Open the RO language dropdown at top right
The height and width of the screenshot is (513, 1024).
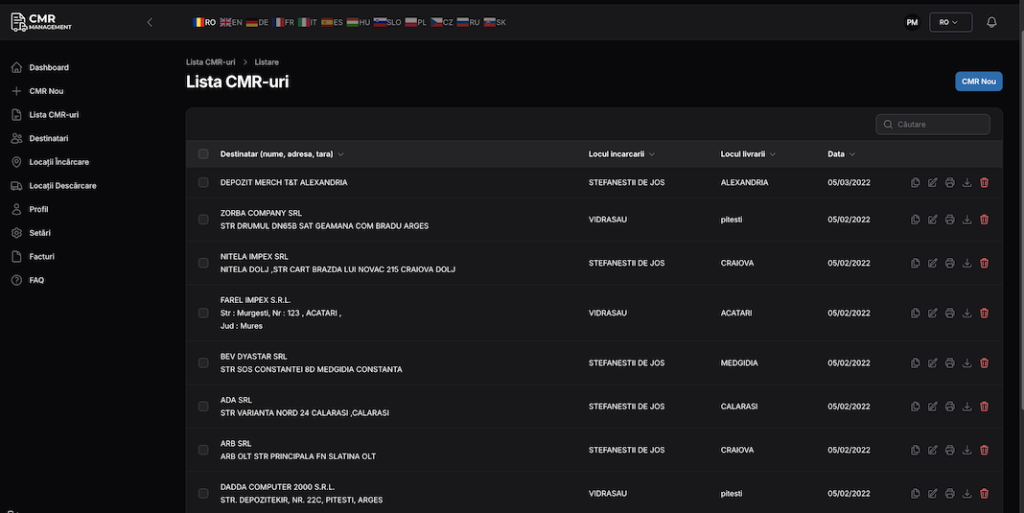pyautogui.click(x=950, y=22)
